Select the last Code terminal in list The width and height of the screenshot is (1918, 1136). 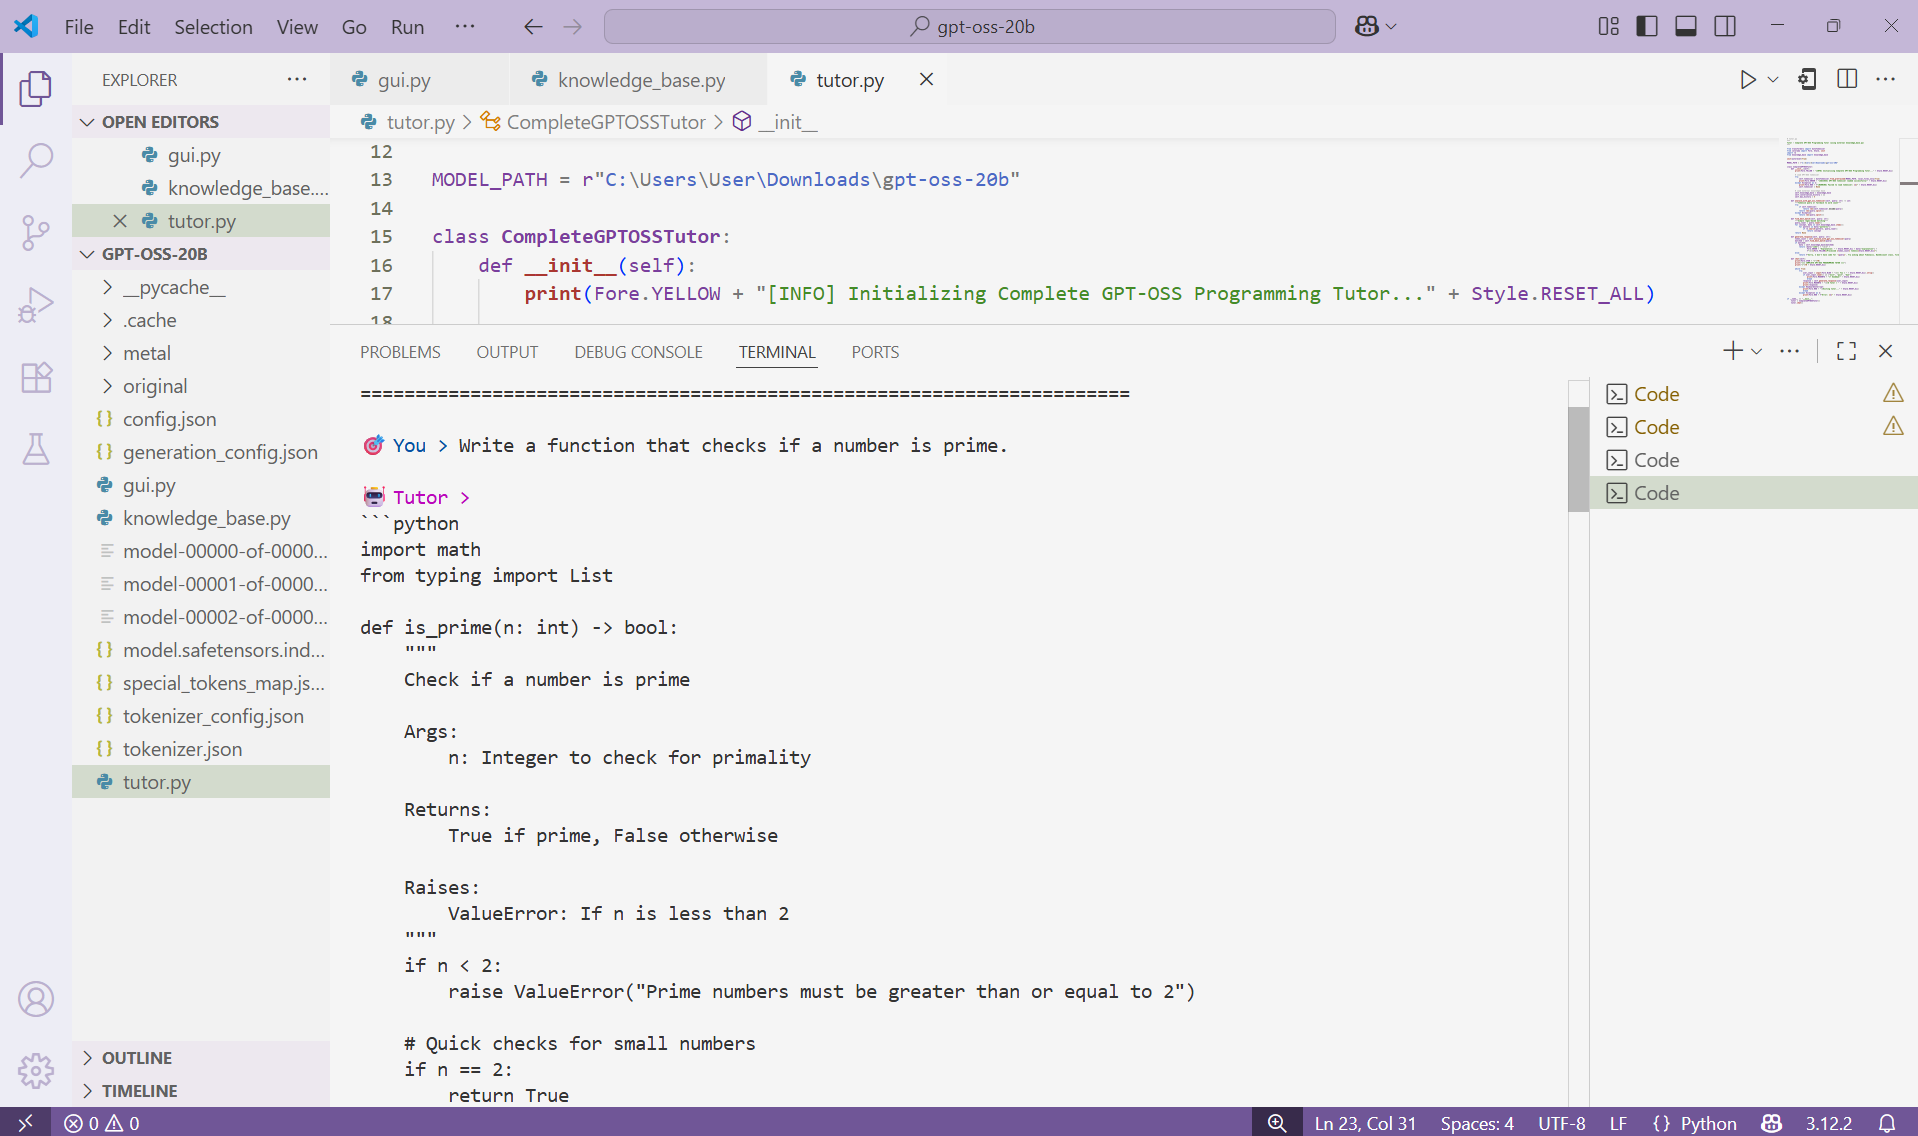(1753, 493)
